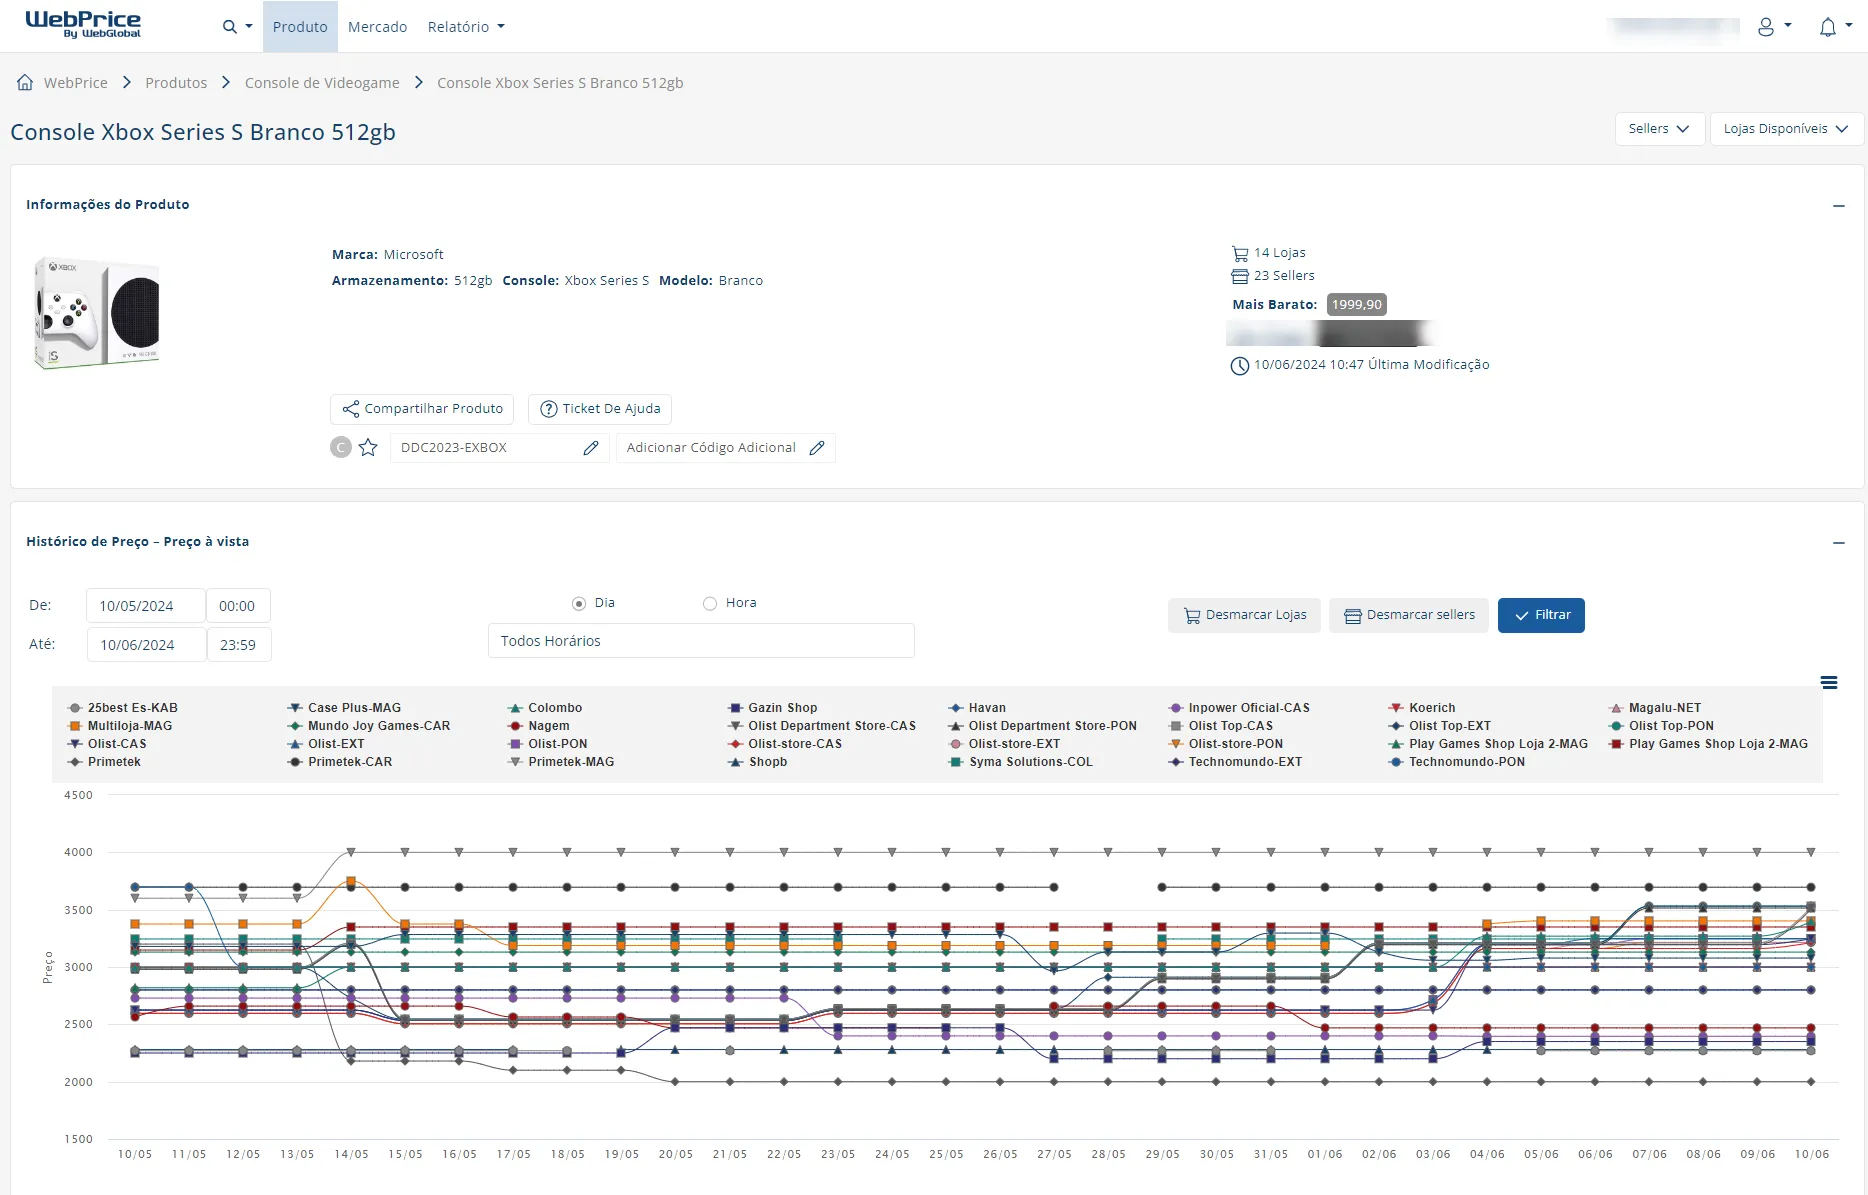Toggle 25best Es-KAB legend series

click(x=122, y=708)
